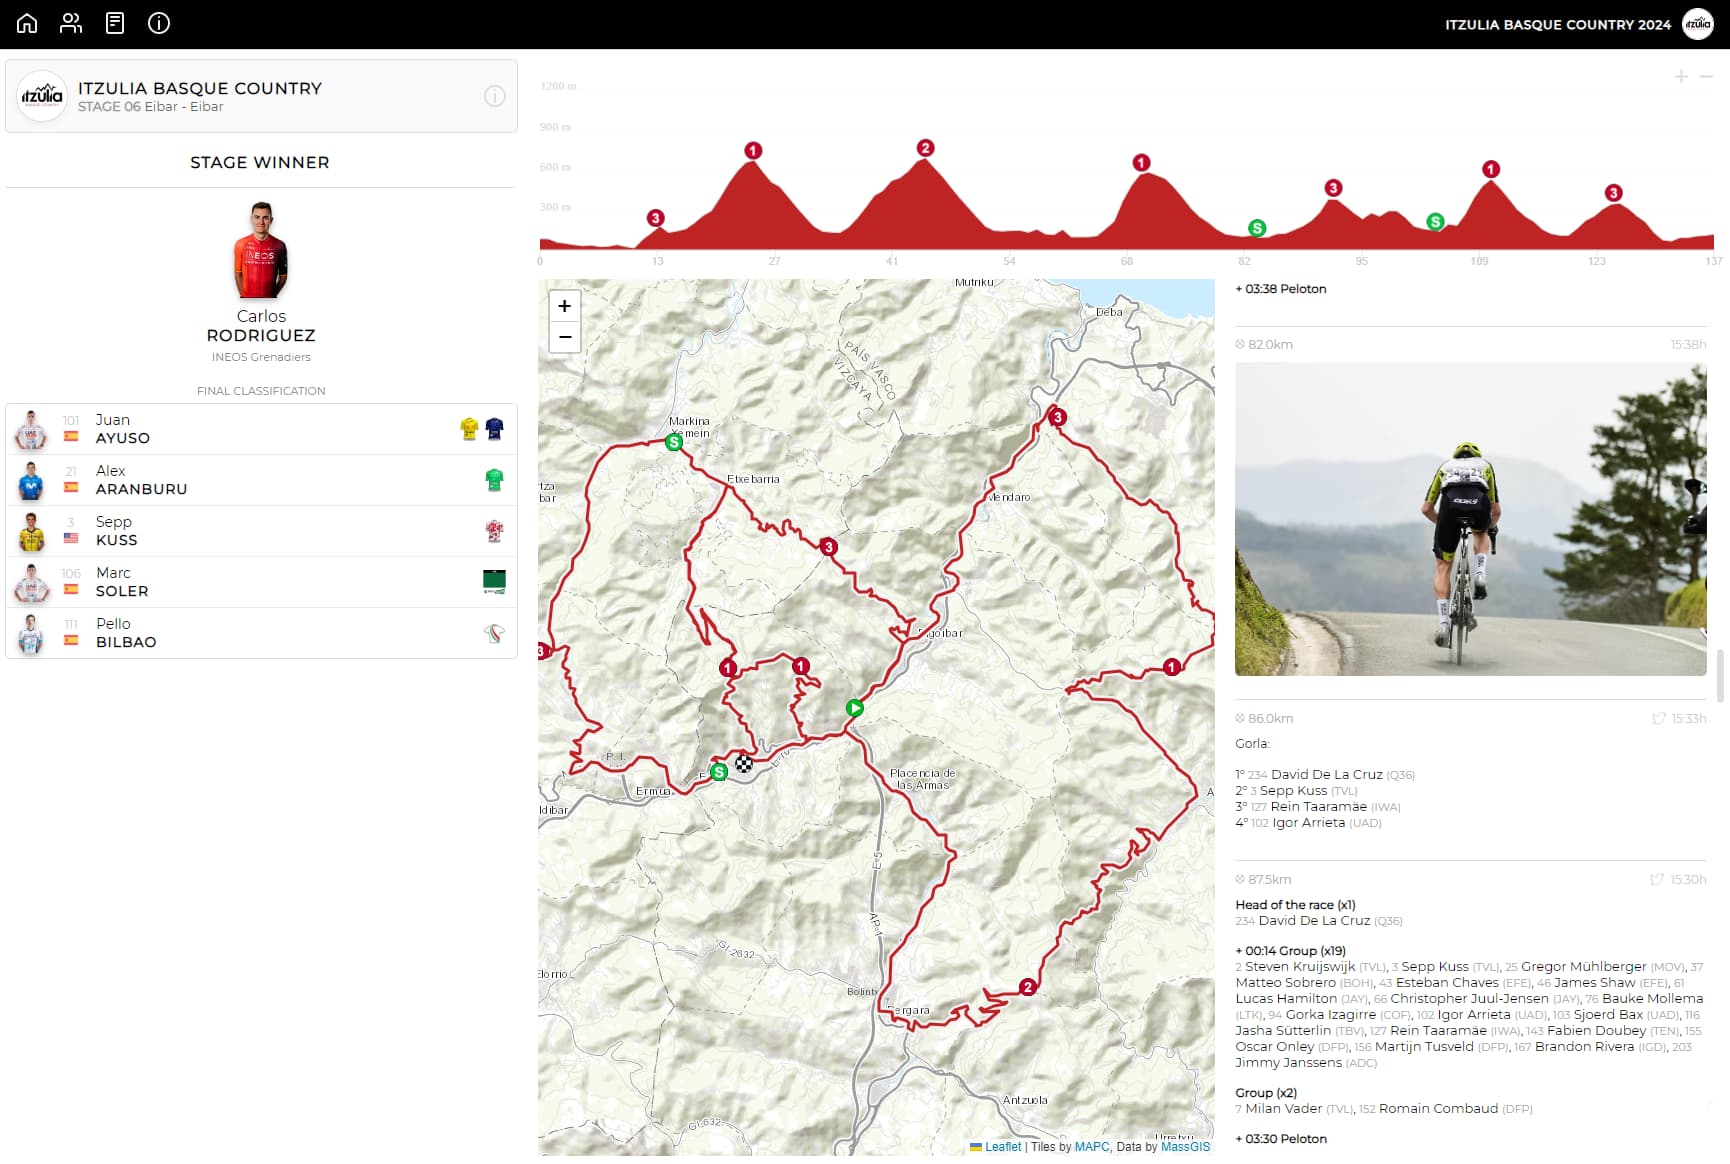The width and height of the screenshot is (1730, 1164).
Task: Click Sepp Kuss polka-dot jersey icon
Action: pyautogui.click(x=494, y=531)
